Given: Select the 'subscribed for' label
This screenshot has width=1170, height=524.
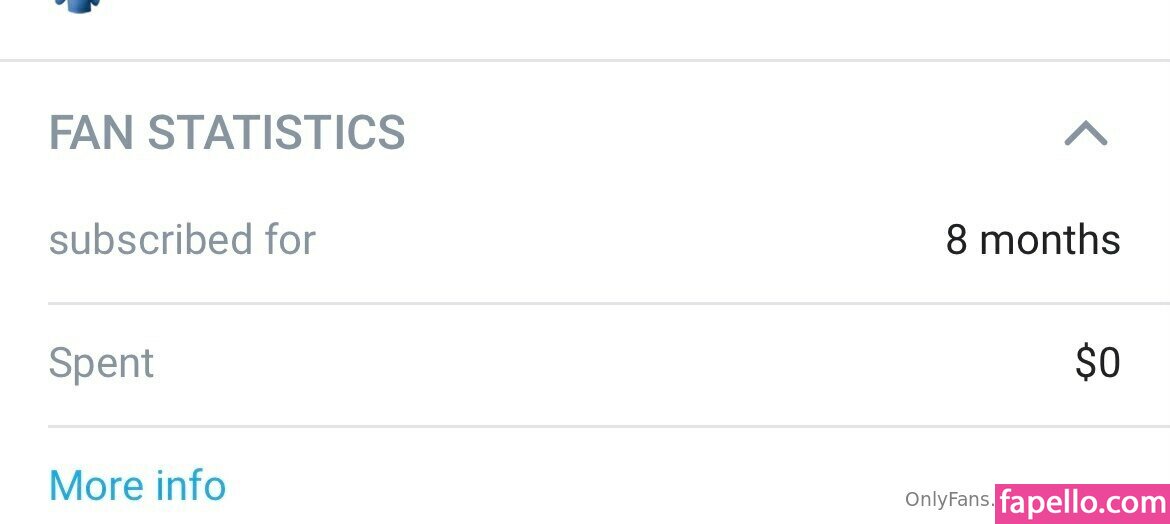Looking at the screenshot, I should [182, 240].
